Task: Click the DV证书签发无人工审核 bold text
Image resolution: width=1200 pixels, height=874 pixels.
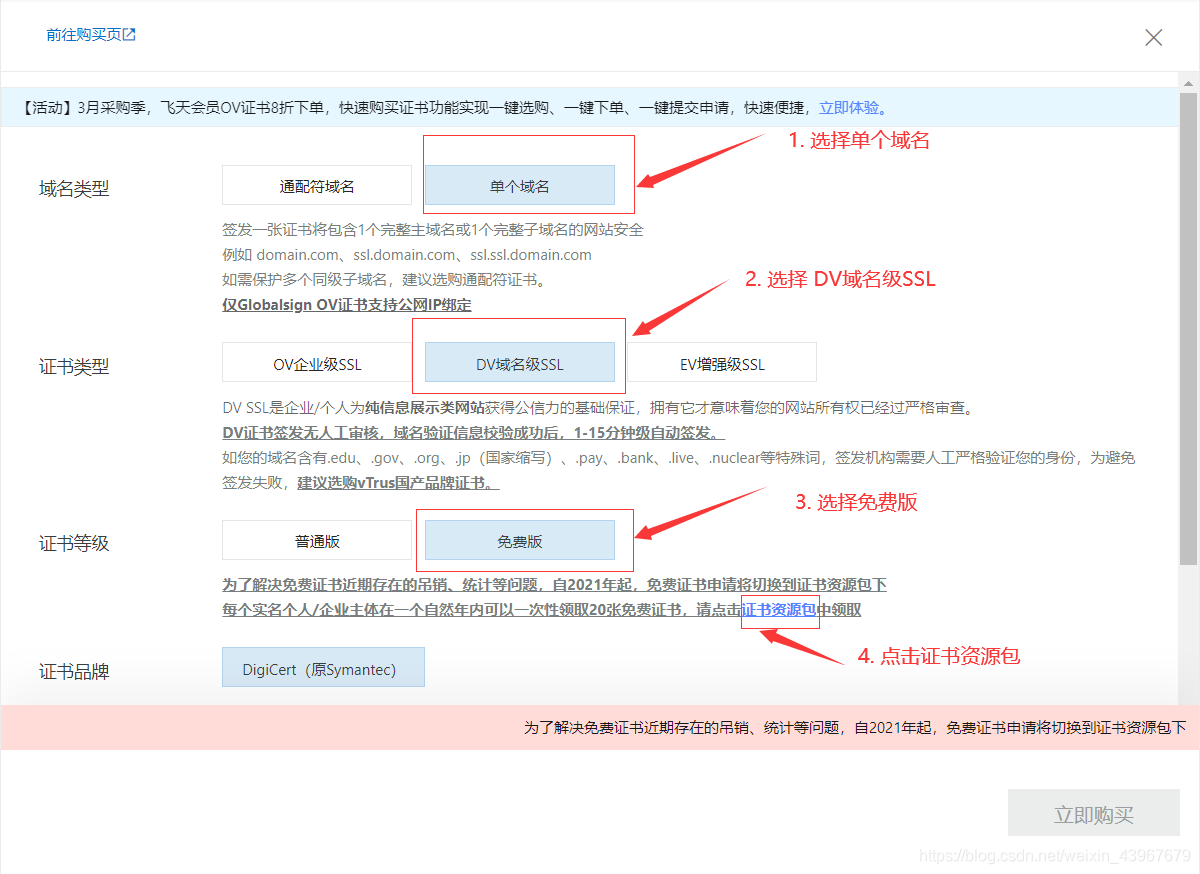Action: [x=473, y=433]
